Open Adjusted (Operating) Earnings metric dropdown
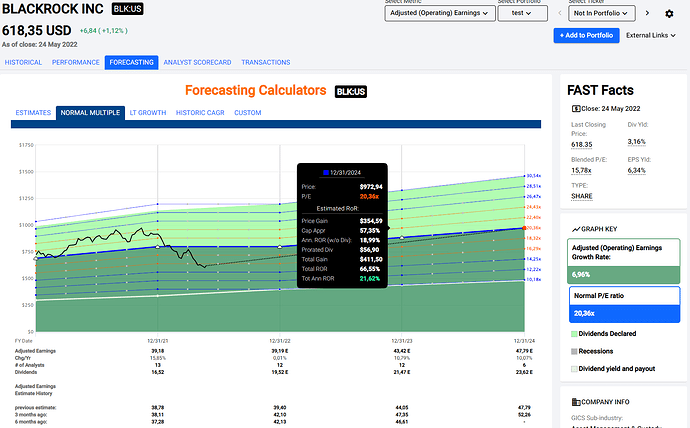The height and width of the screenshot is (428, 690). pos(440,13)
